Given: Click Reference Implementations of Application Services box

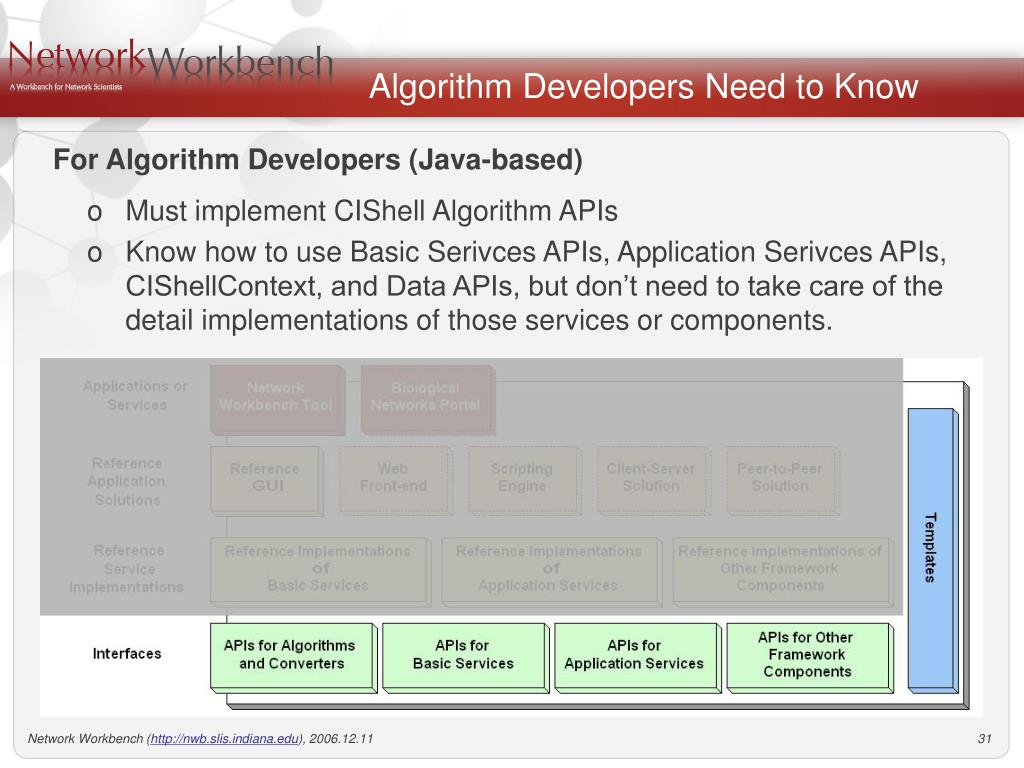Looking at the screenshot, I should [x=551, y=571].
